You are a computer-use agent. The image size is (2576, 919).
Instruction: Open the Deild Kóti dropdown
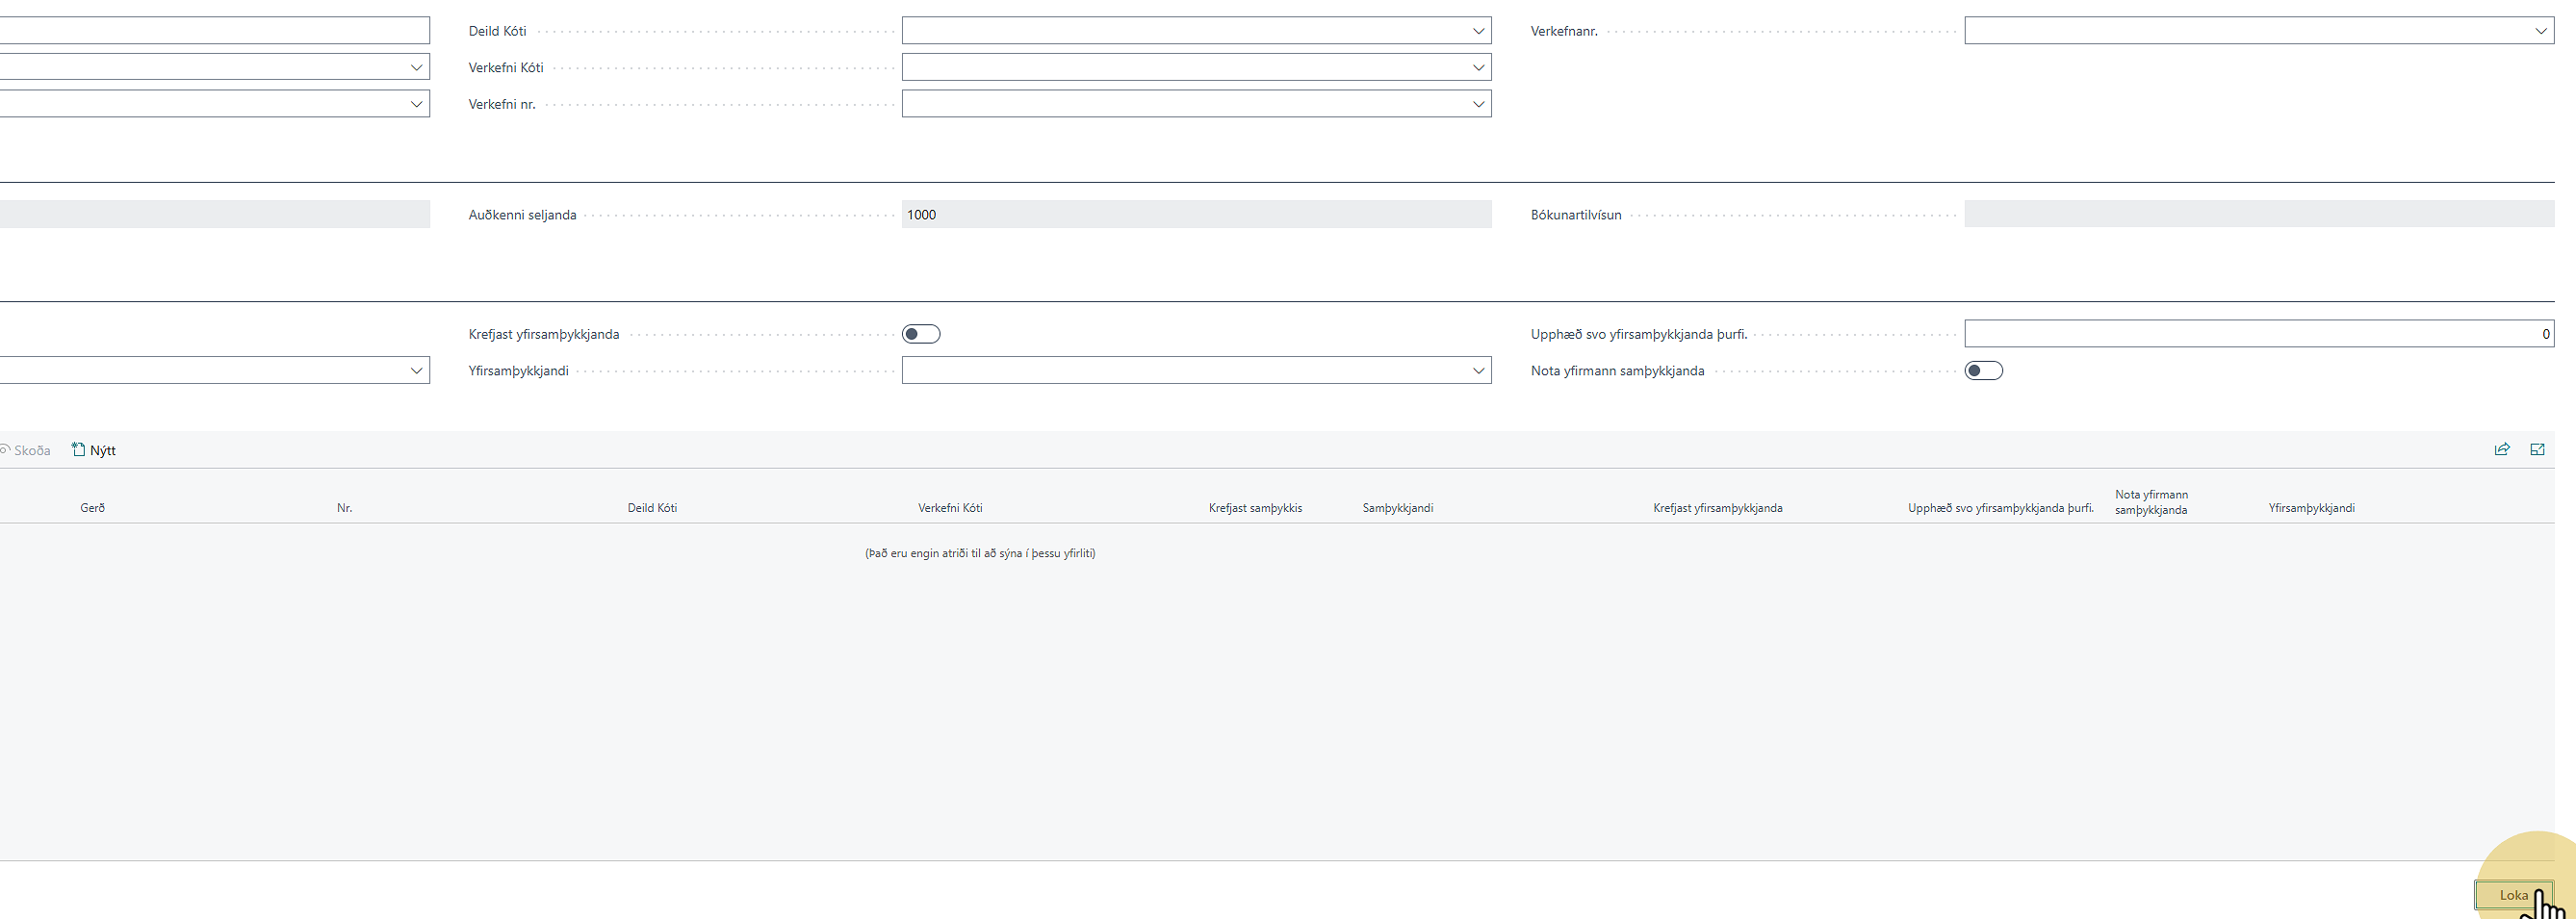click(1478, 31)
